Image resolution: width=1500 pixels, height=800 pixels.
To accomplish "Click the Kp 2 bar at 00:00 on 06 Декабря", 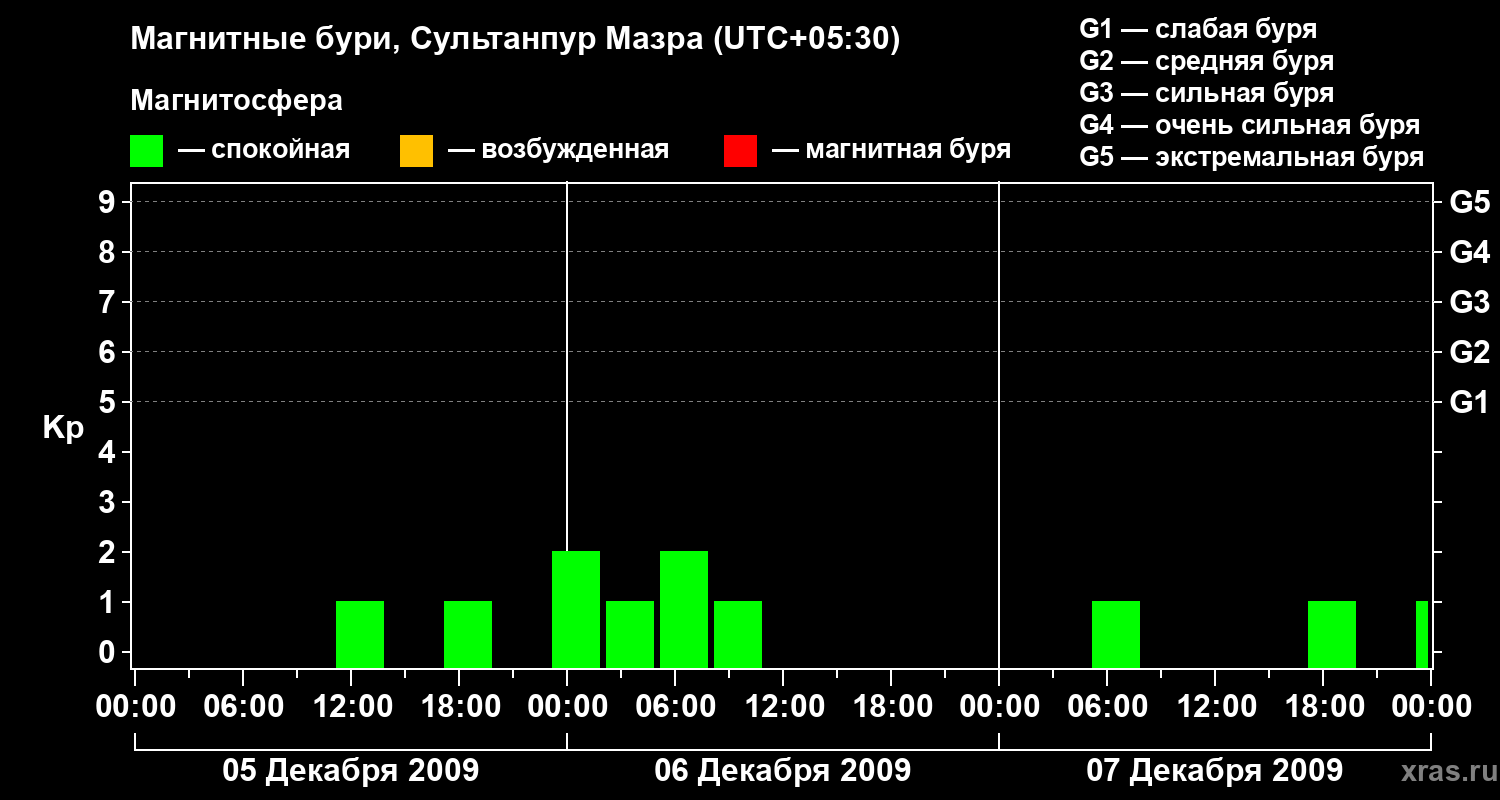I will (x=576, y=610).
